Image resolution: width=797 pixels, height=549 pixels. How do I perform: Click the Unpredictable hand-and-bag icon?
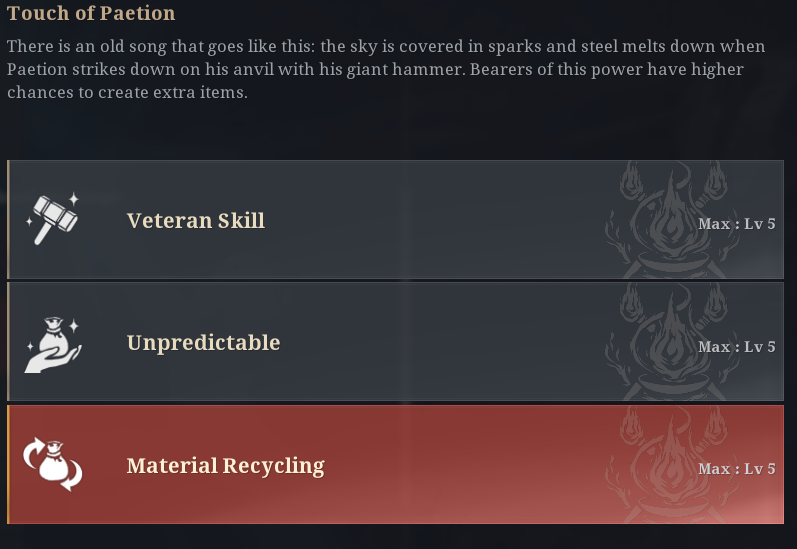pyautogui.click(x=52, y=343)
